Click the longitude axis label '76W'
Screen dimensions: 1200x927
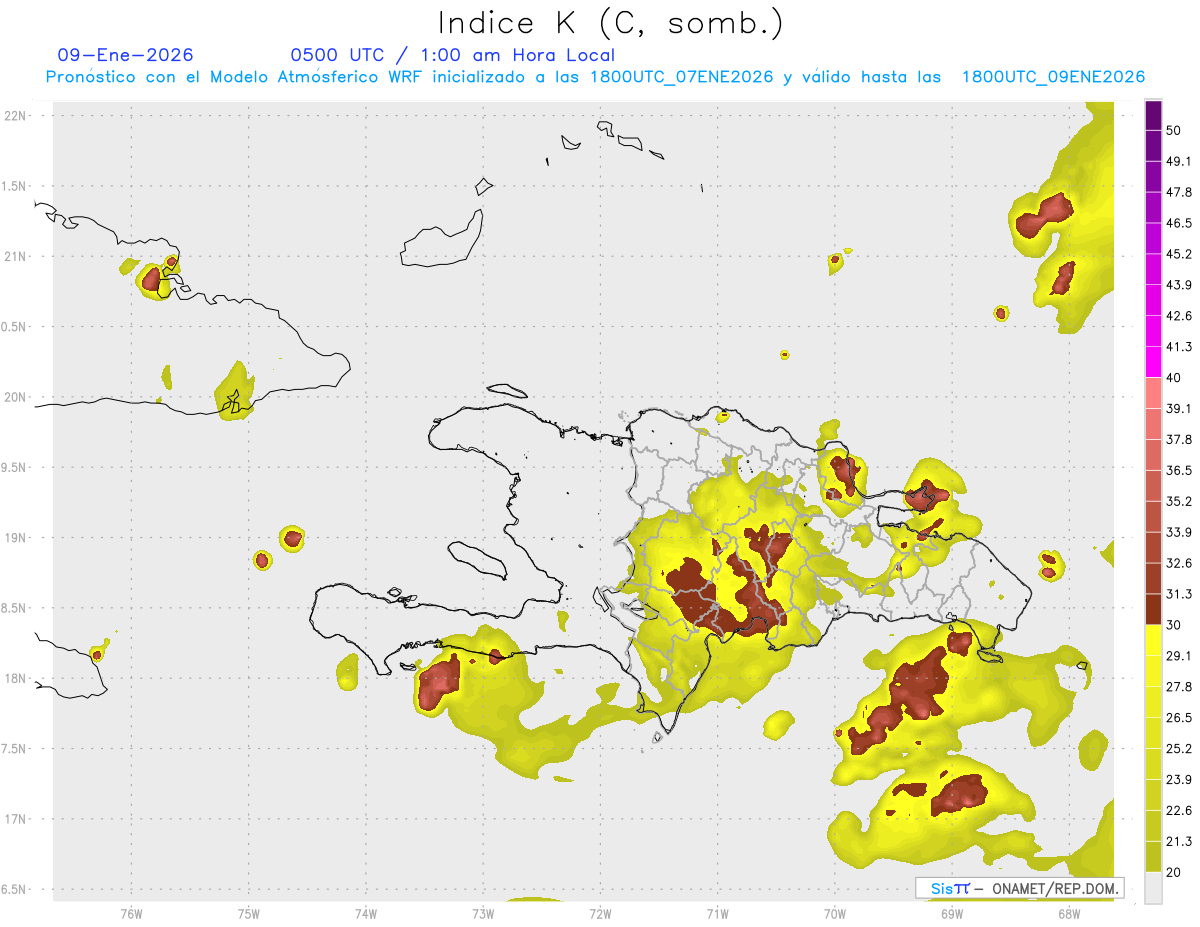tap(131, 914)
